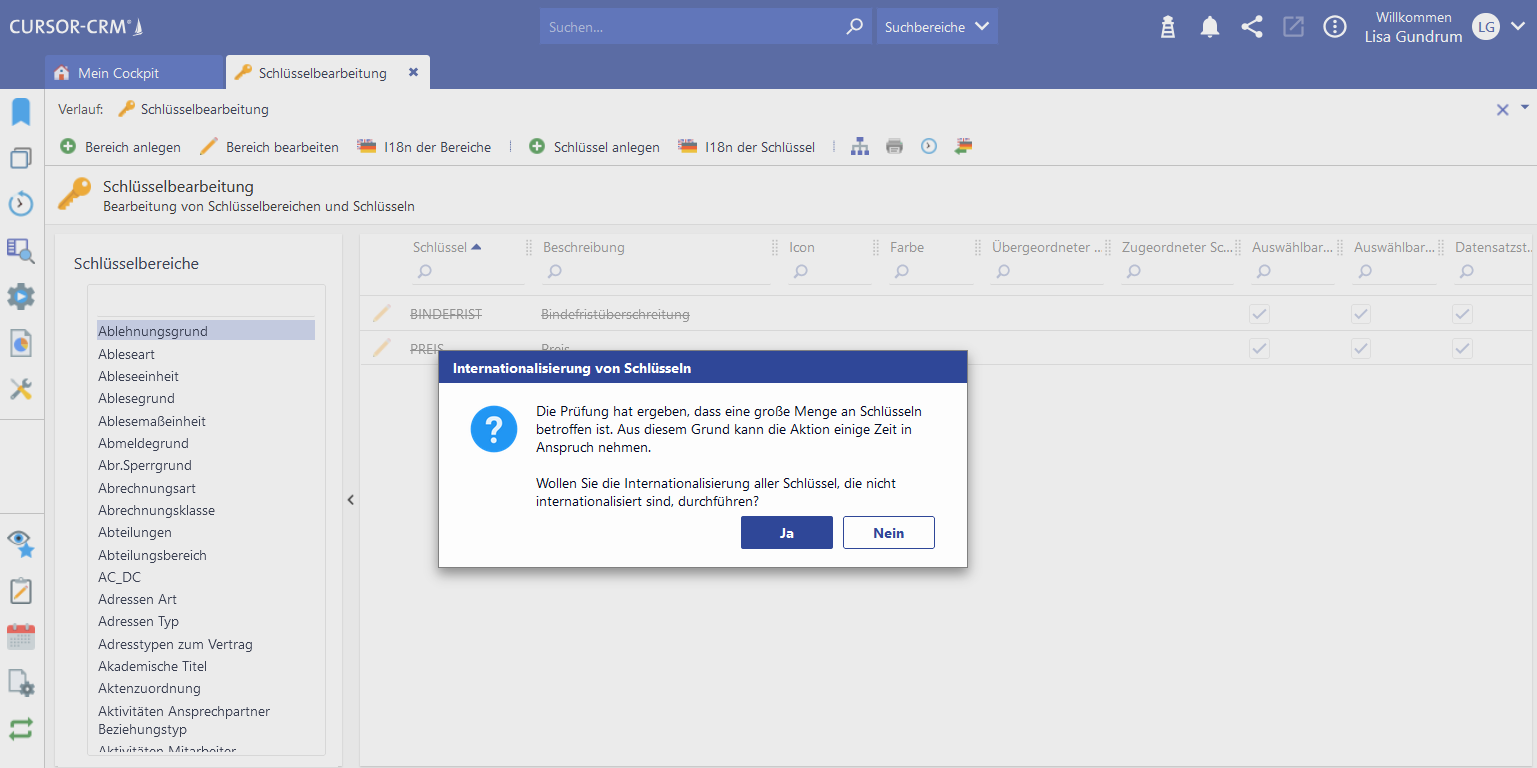Click the notification bell icon
Screen dimensions: 1537x768
coord(1210,27)
